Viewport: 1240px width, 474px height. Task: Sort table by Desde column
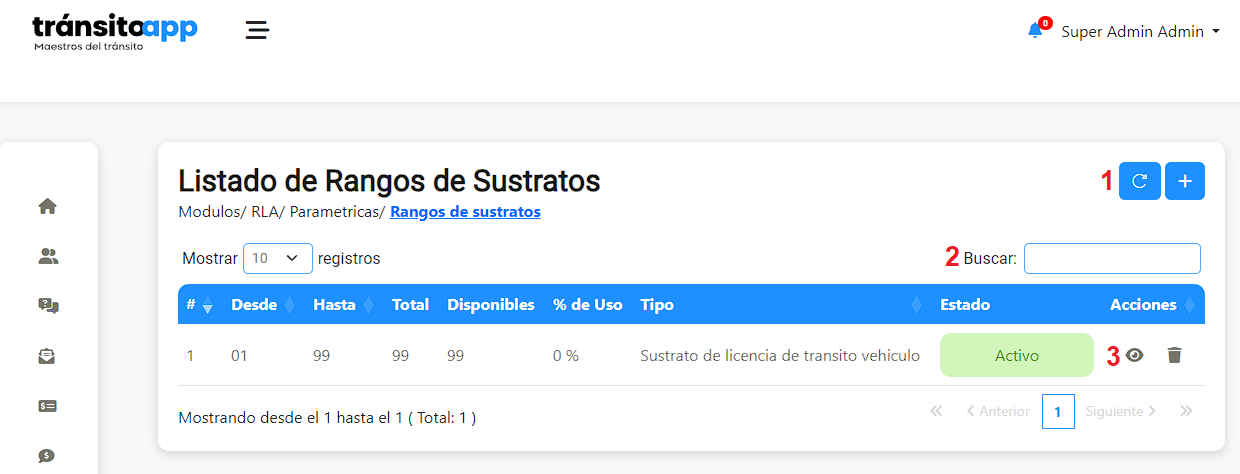tap(263, 305)
